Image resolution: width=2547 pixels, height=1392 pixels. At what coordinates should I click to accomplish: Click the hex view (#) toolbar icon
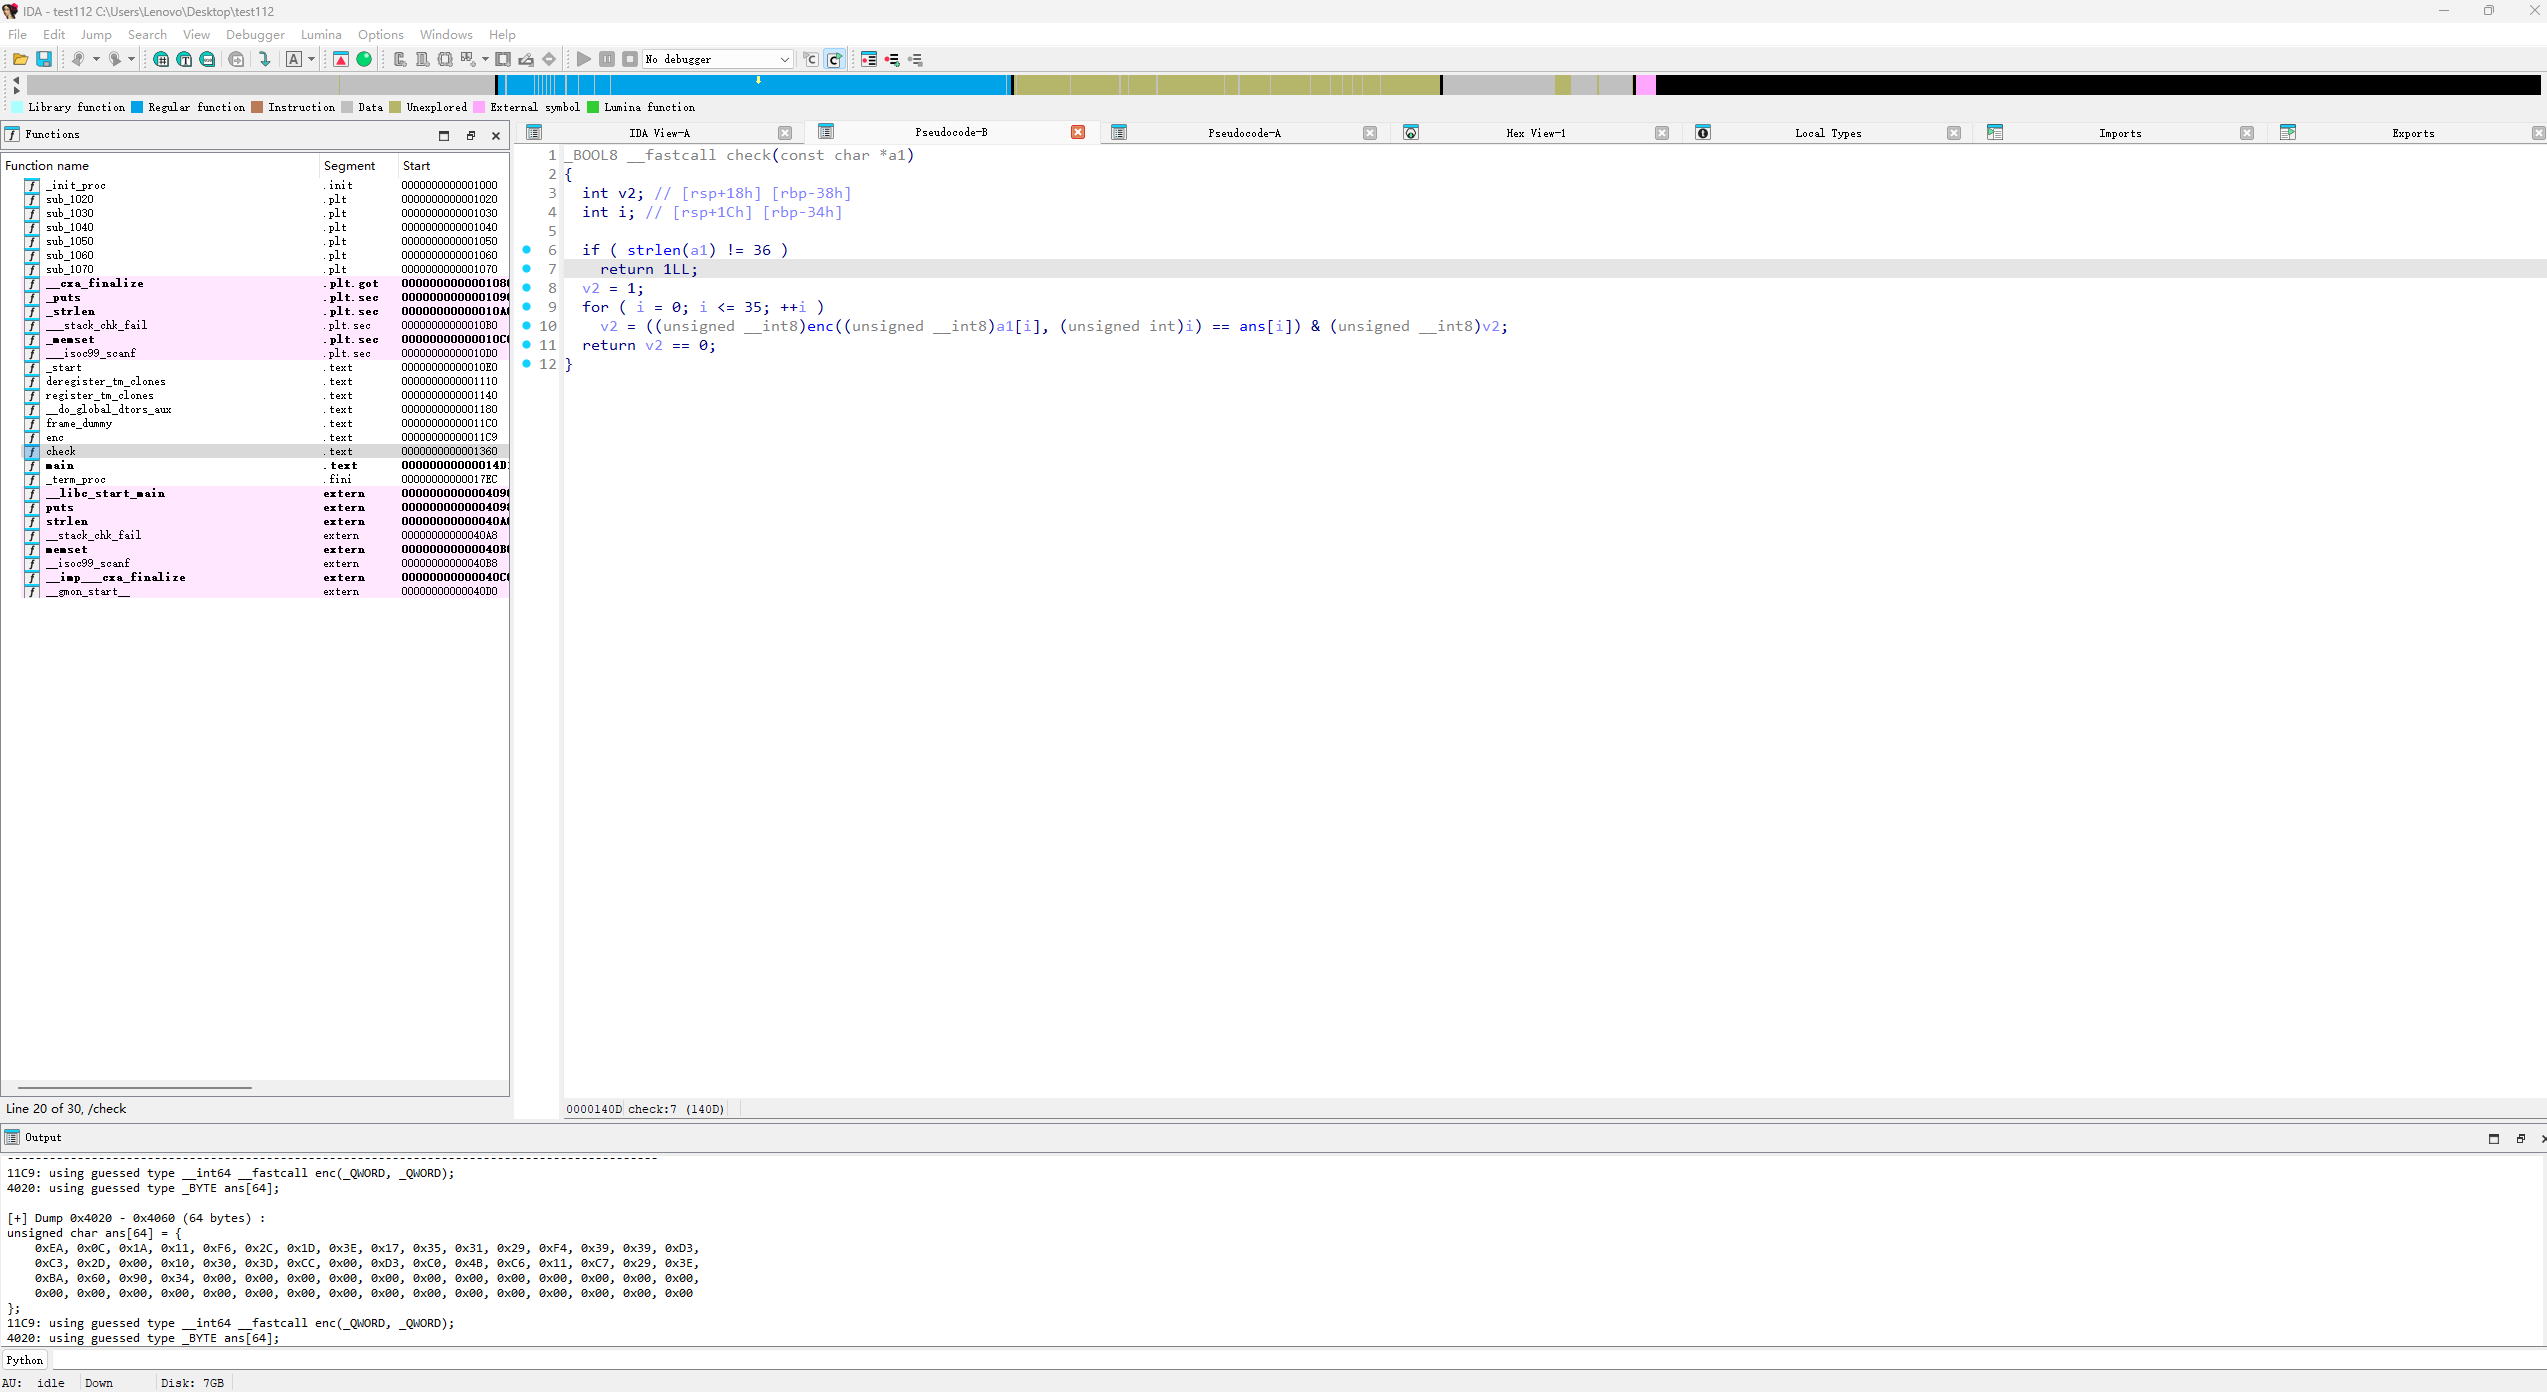point(161,59)
